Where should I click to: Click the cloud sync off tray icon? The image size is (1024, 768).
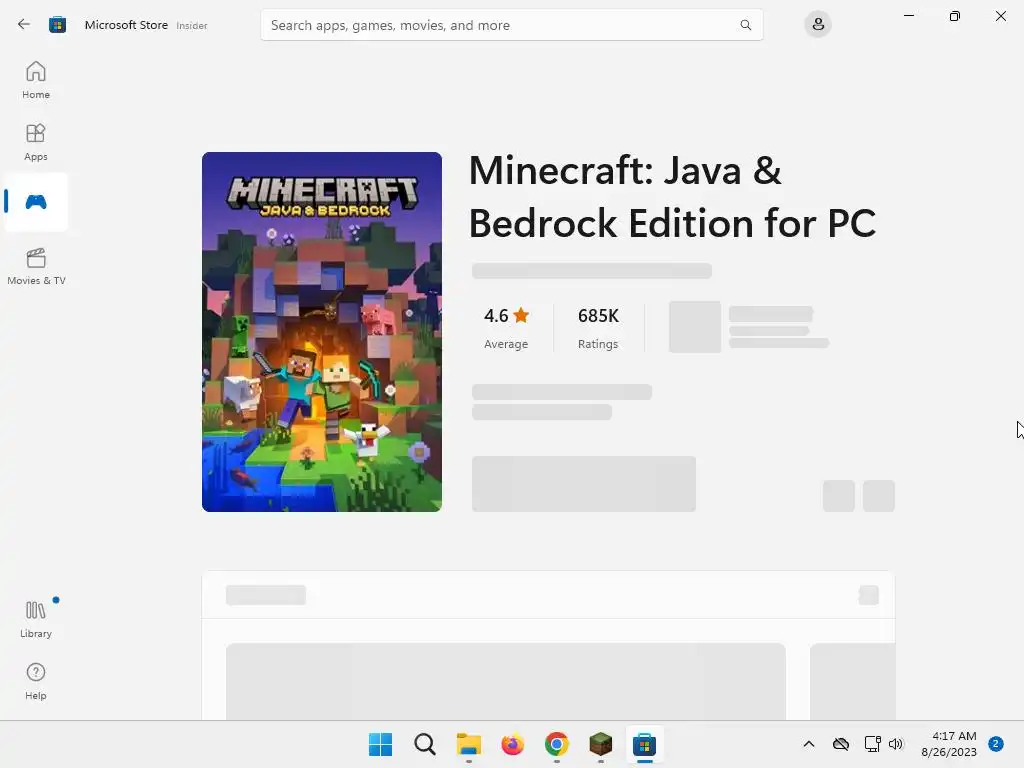840,744
